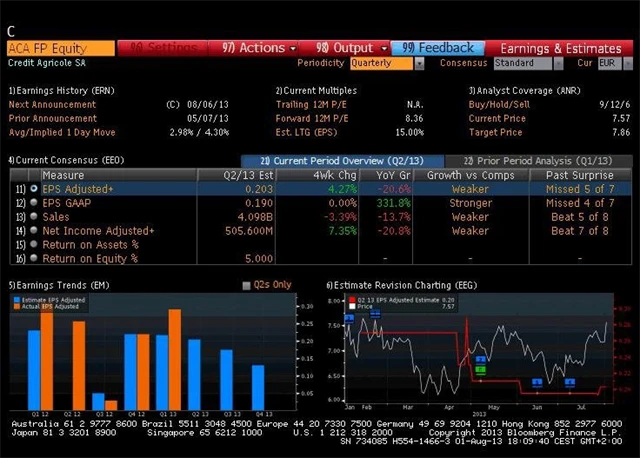The image size is (640, 458).
Task: Click the ACA FP Equity security field
Action: [61, 48]
